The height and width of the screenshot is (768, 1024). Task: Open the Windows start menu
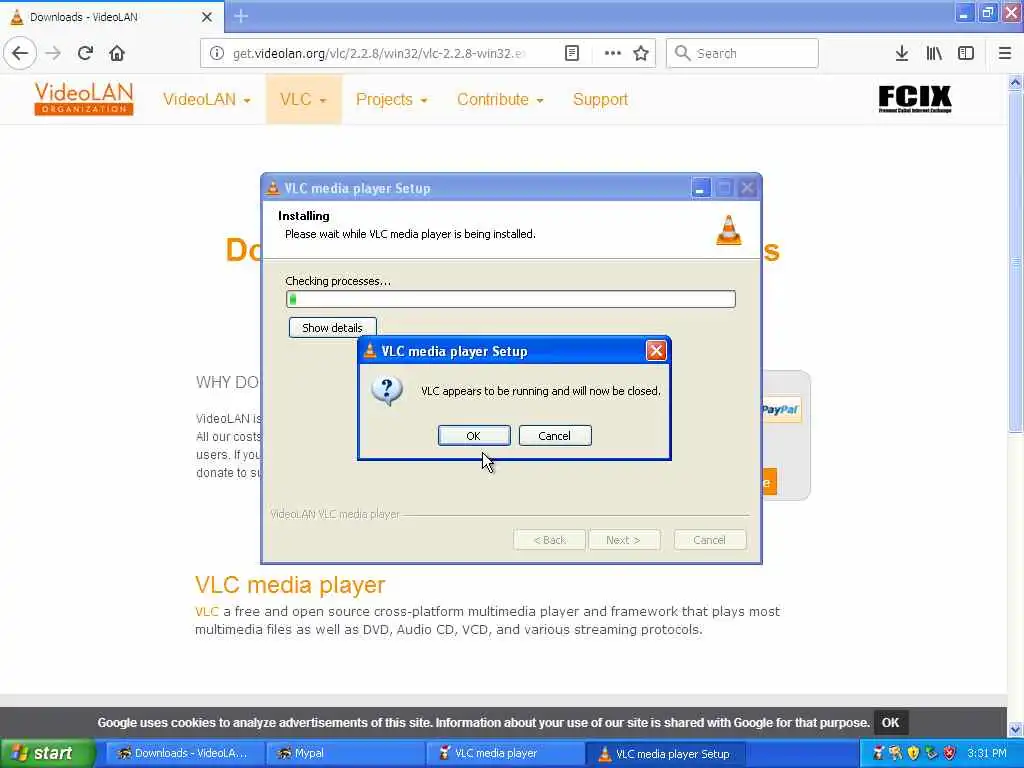pos(47,754)
